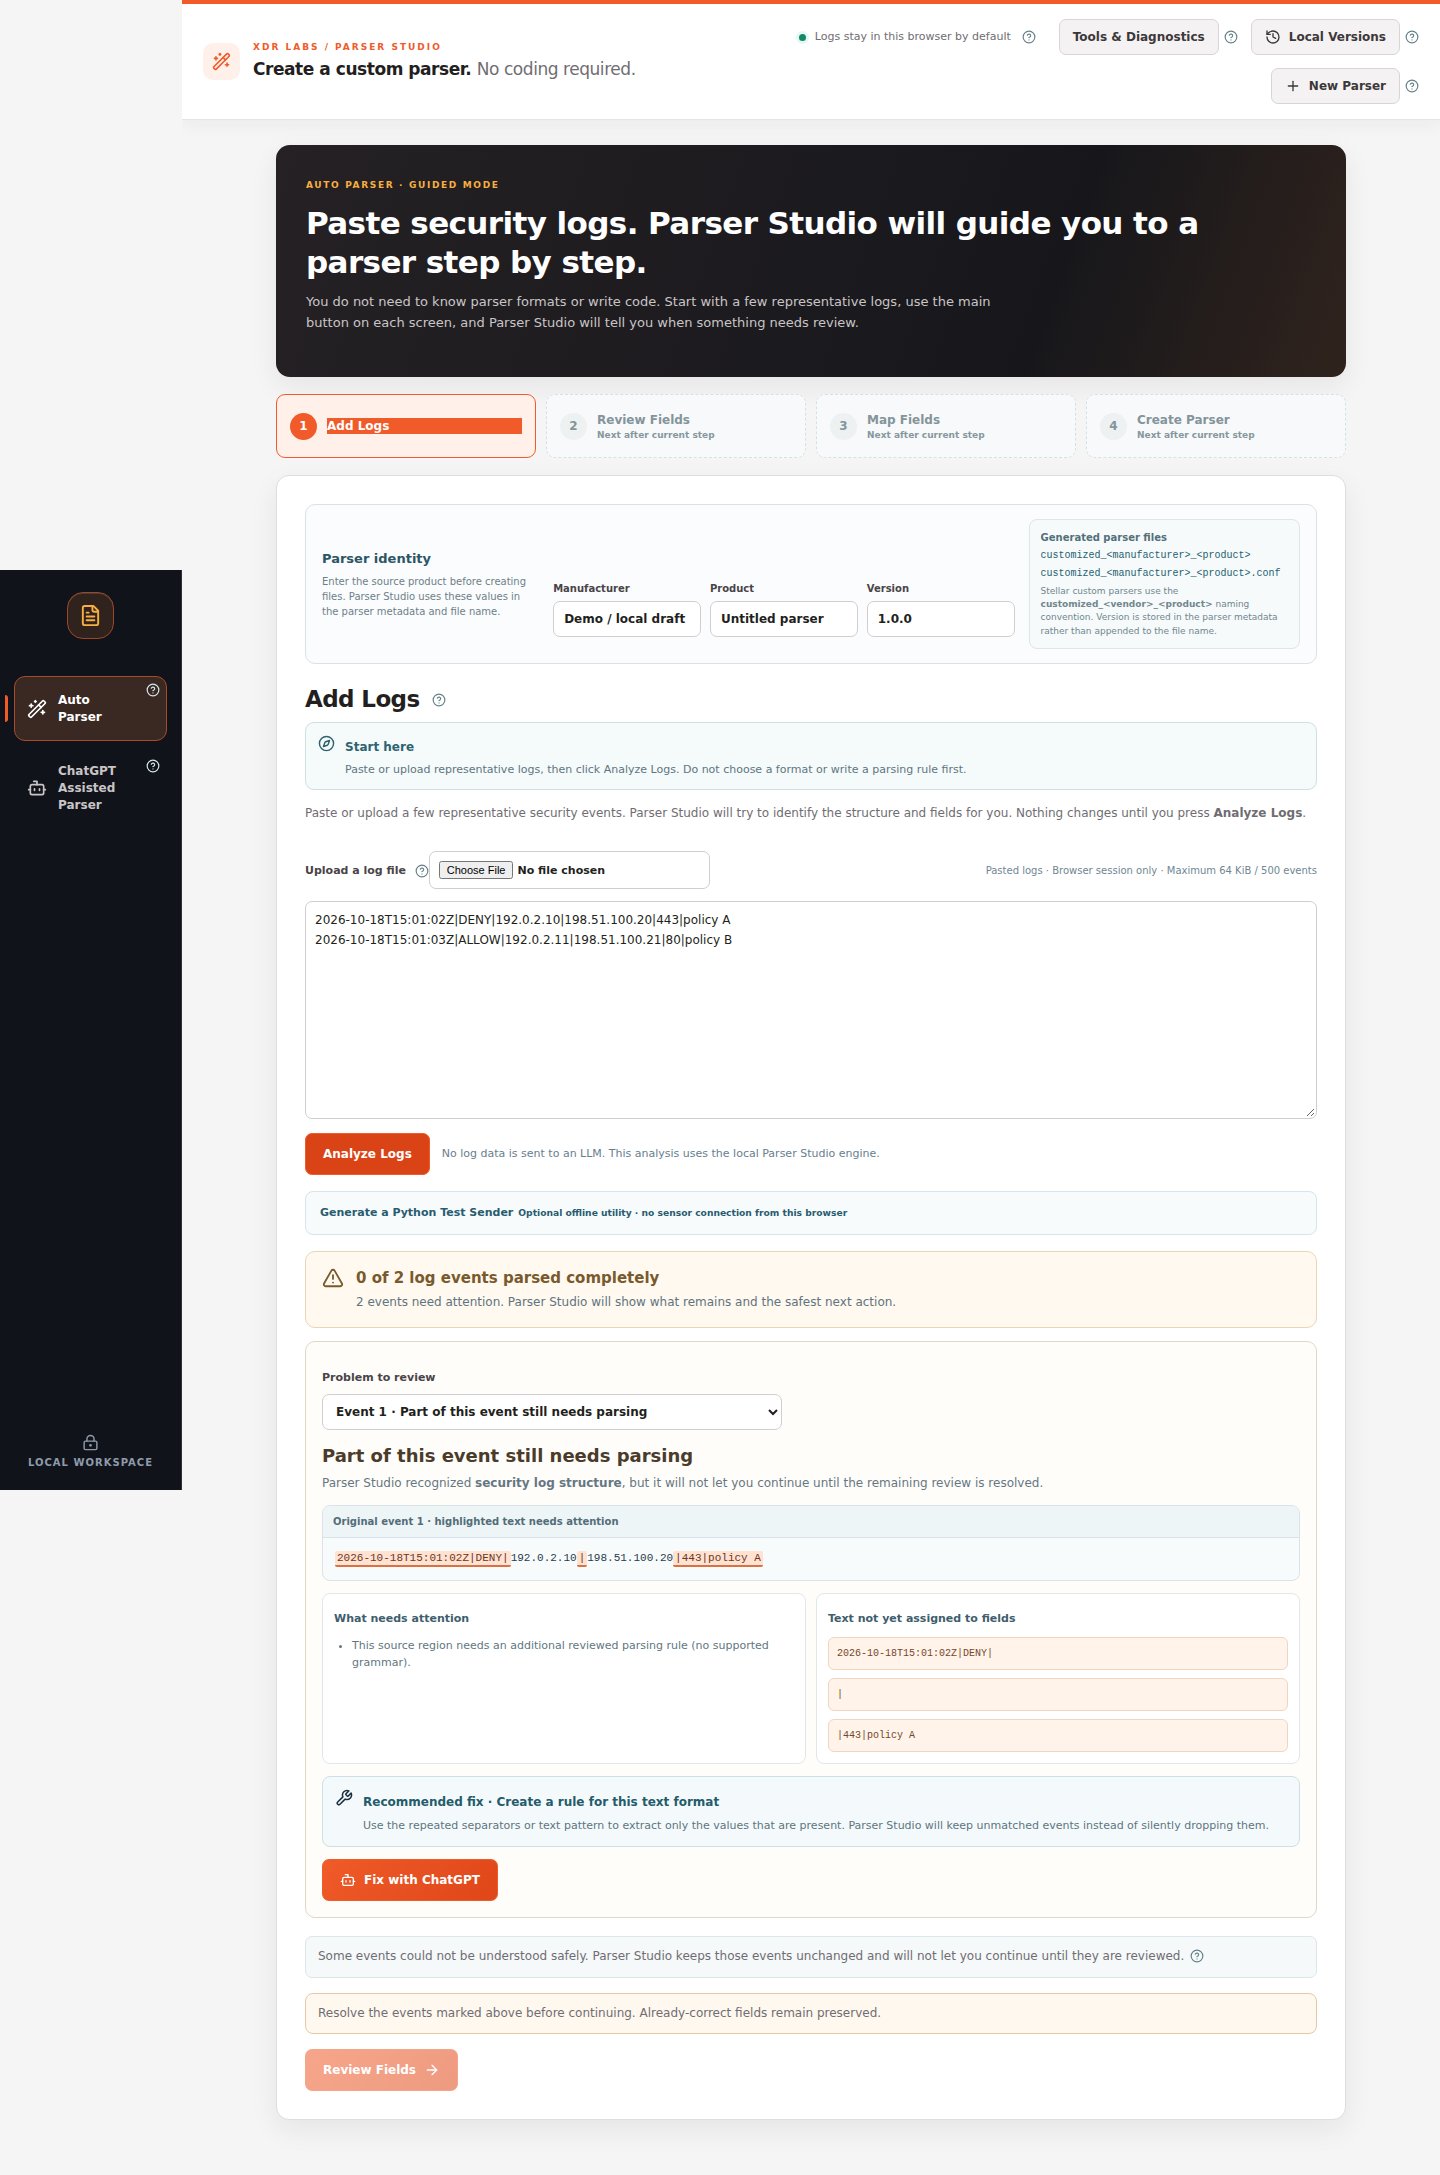Click the Choose File button
This screenshot has height=2175, width=1440.
[476, 870]
